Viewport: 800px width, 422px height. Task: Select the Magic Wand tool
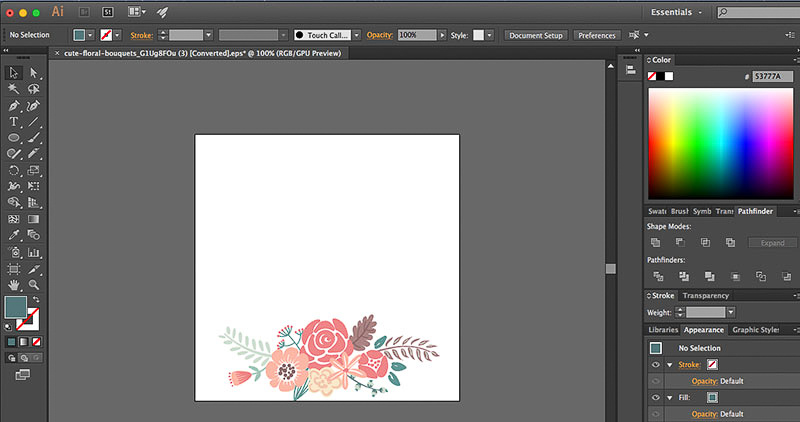click(14, 89)
